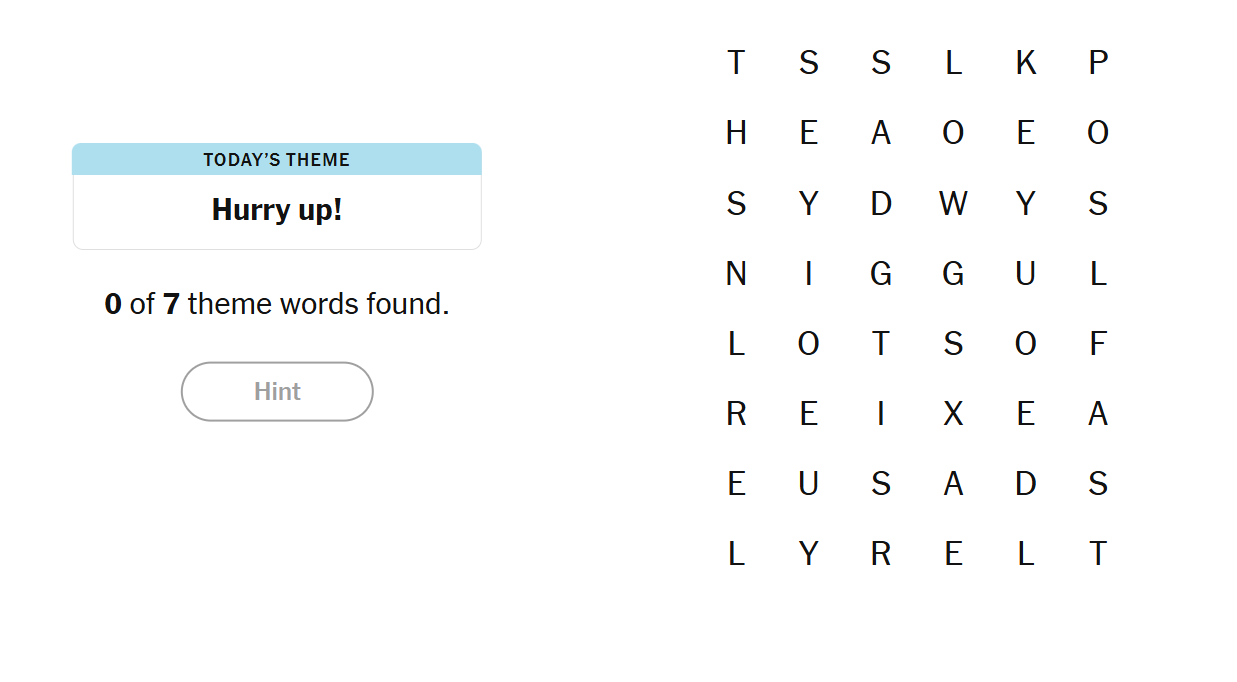The width and height of the screenshot is (1237, 682).
Task: Choose the letter W tile
Action: pos(953,204)
